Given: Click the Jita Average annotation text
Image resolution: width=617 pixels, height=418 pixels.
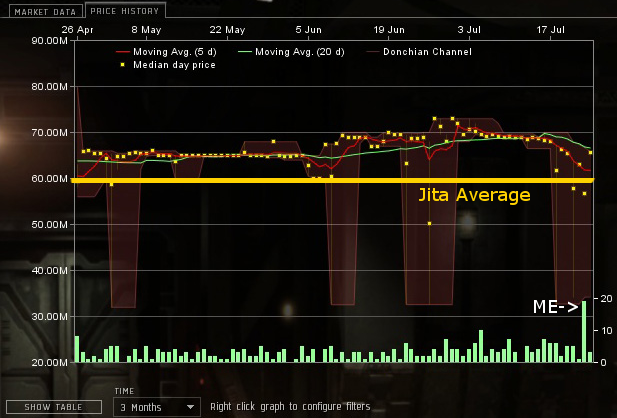Looking at the screenshot, I should tap(473, 195).
